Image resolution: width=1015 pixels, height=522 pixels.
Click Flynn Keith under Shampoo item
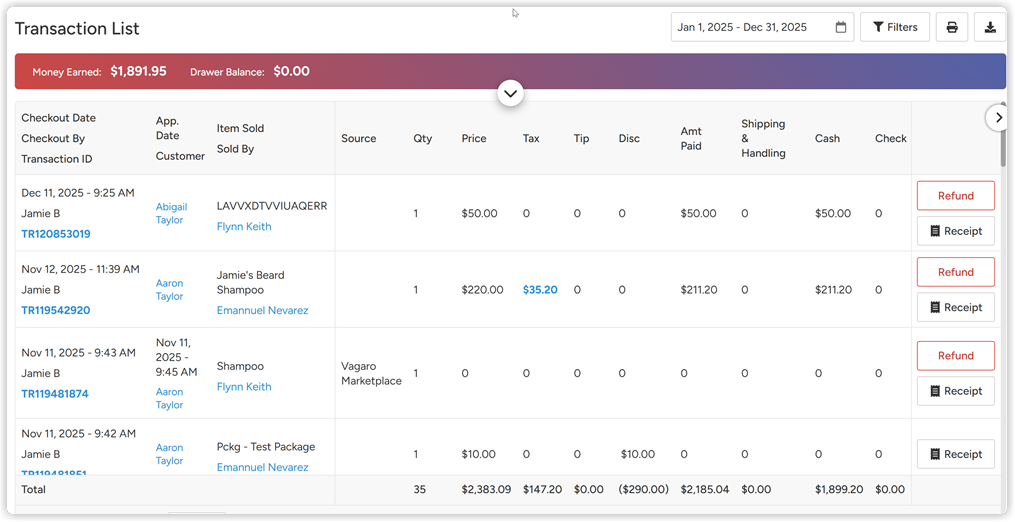pyautogui.click(x=244, y=387)
